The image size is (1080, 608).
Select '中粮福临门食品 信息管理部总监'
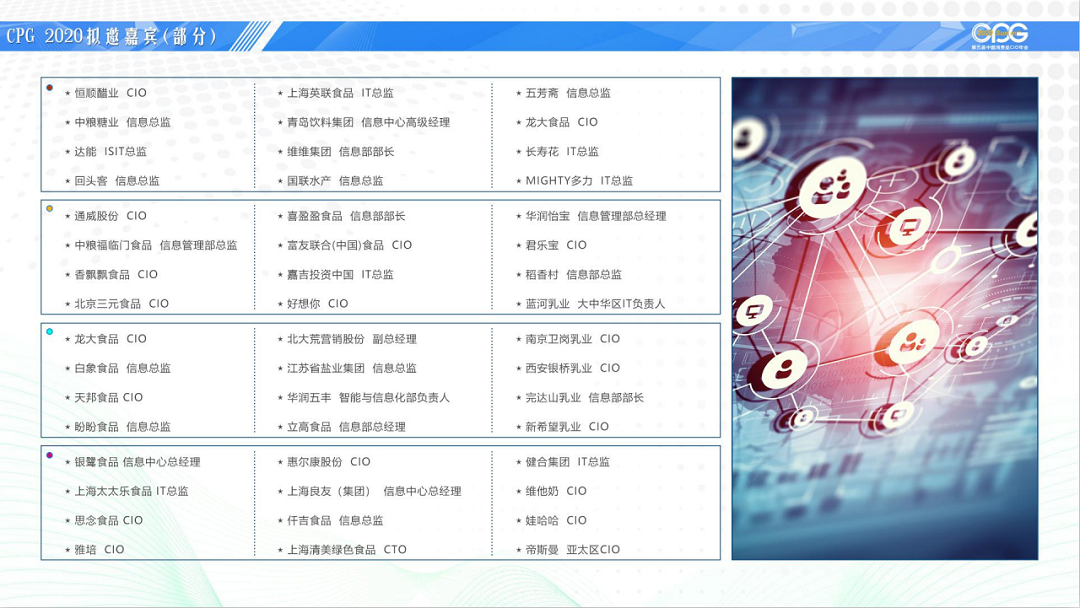click(156, 245)
